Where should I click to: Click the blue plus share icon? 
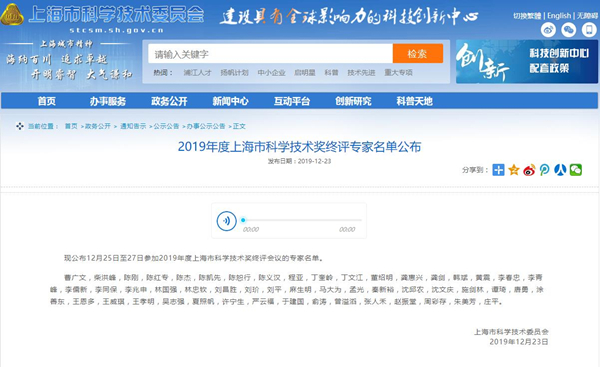498,170
